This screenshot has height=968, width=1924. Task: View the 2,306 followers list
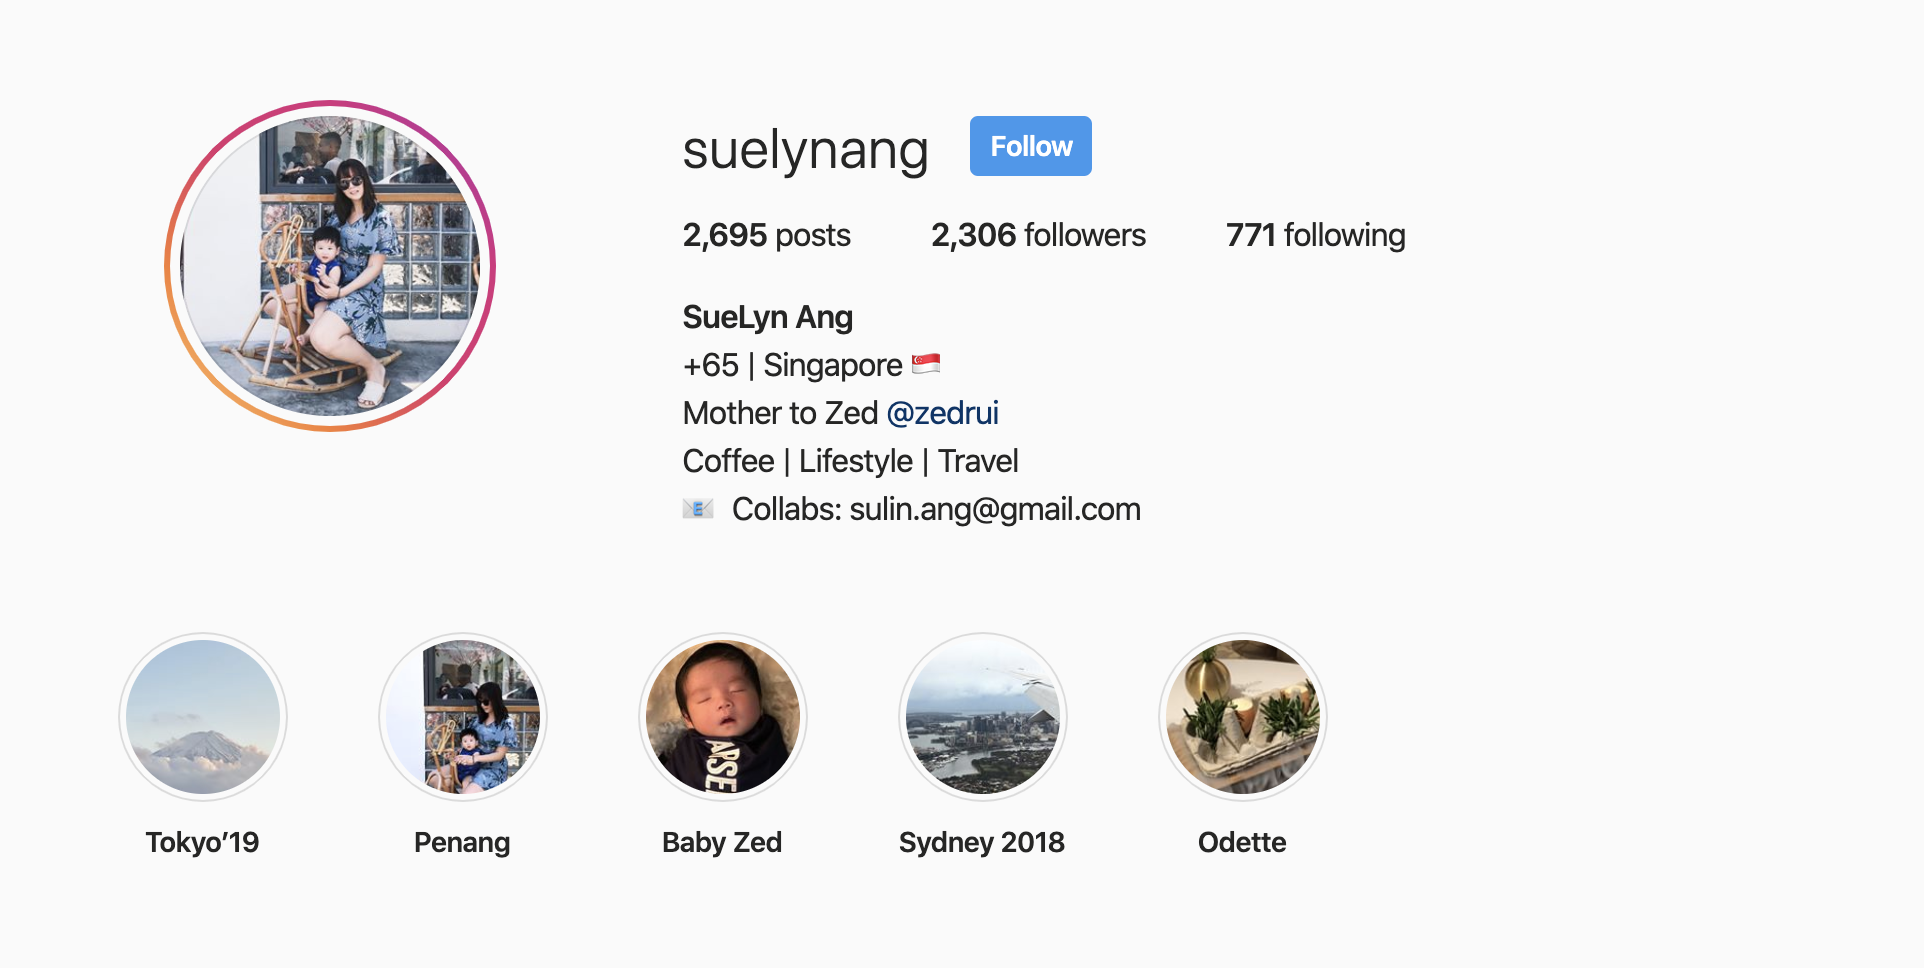(x=1038, y=235)
